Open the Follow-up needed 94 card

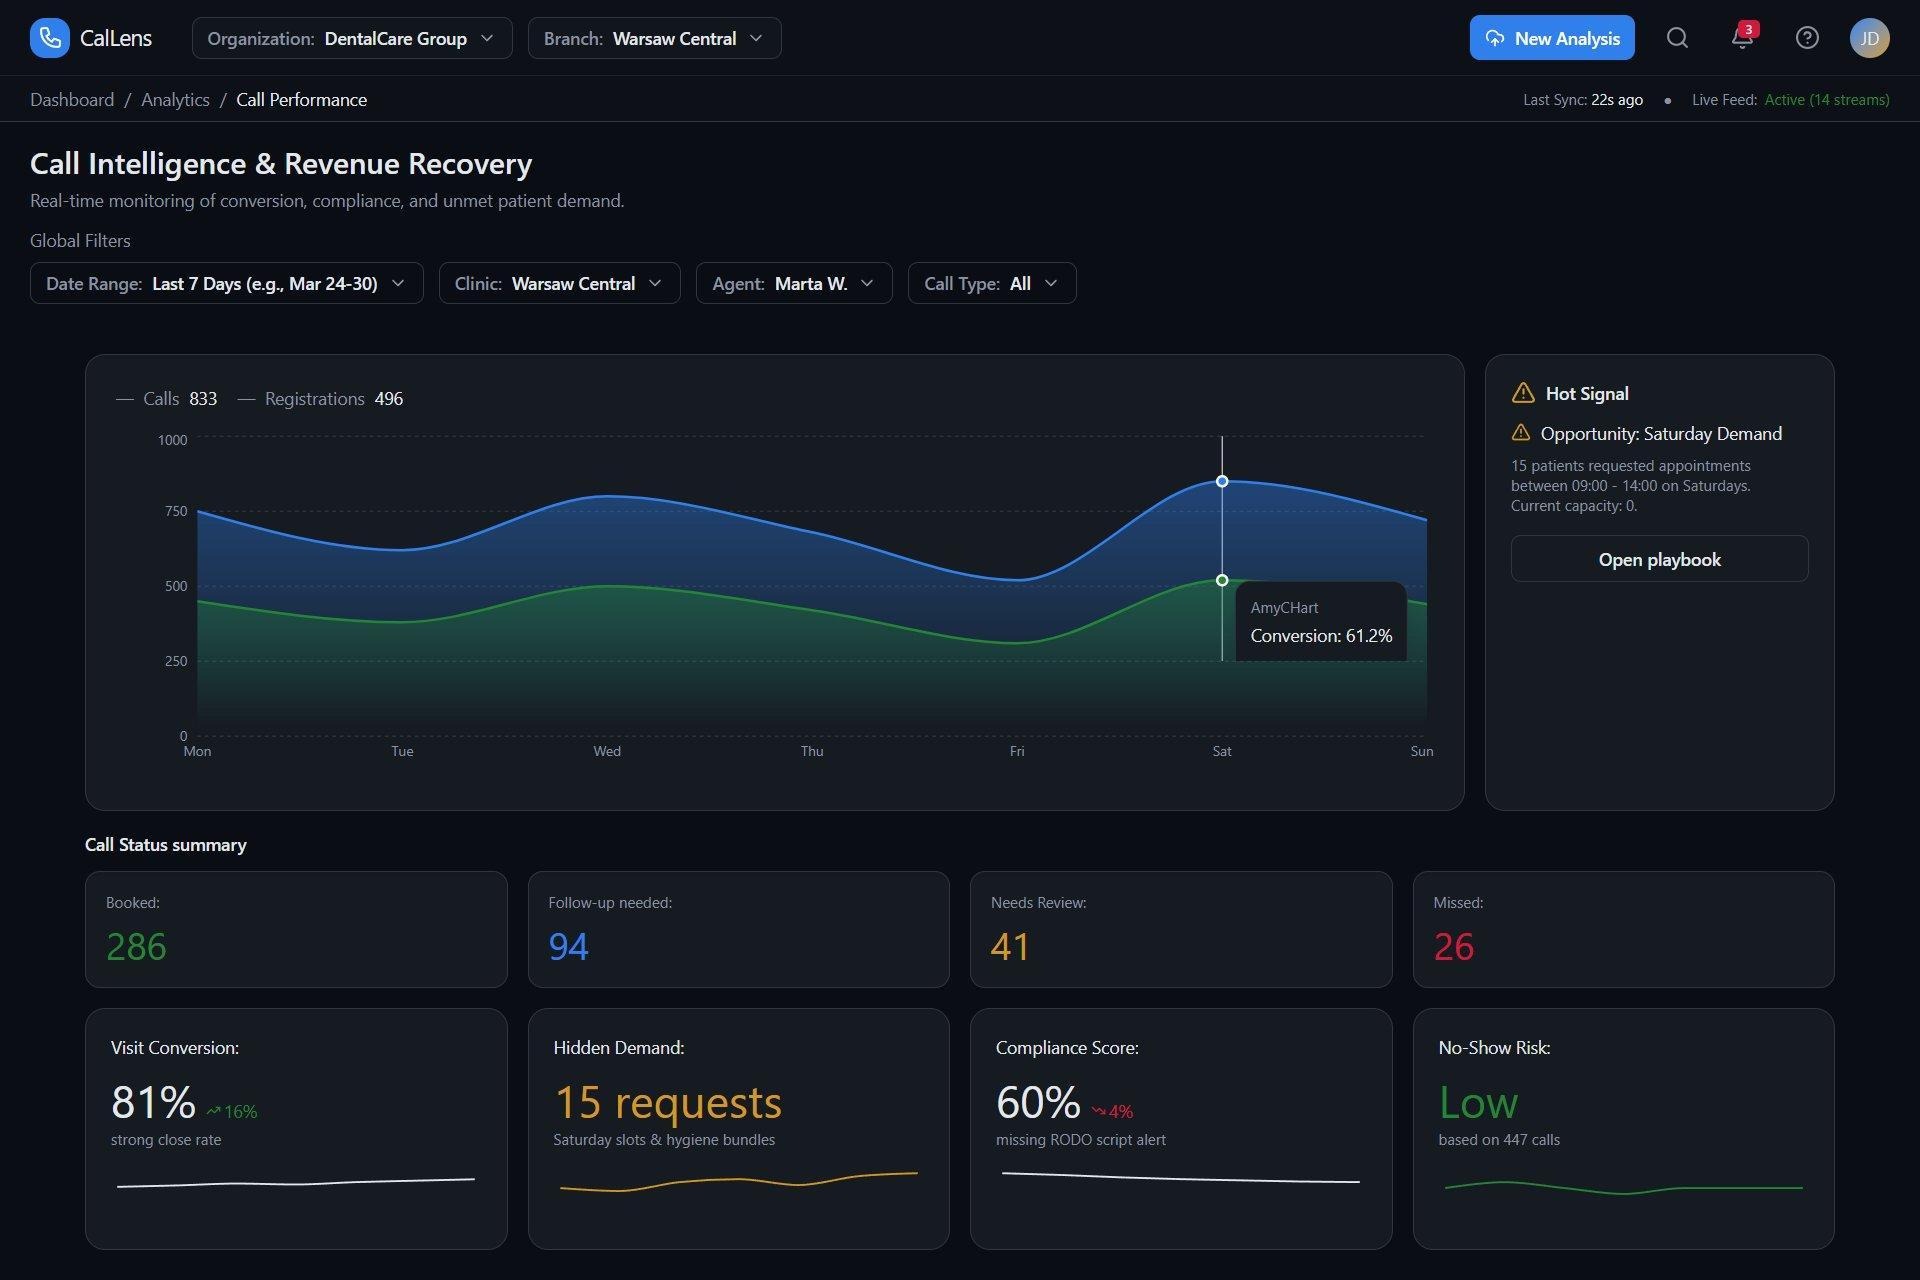pyautogui.click(x=738, y=929)
